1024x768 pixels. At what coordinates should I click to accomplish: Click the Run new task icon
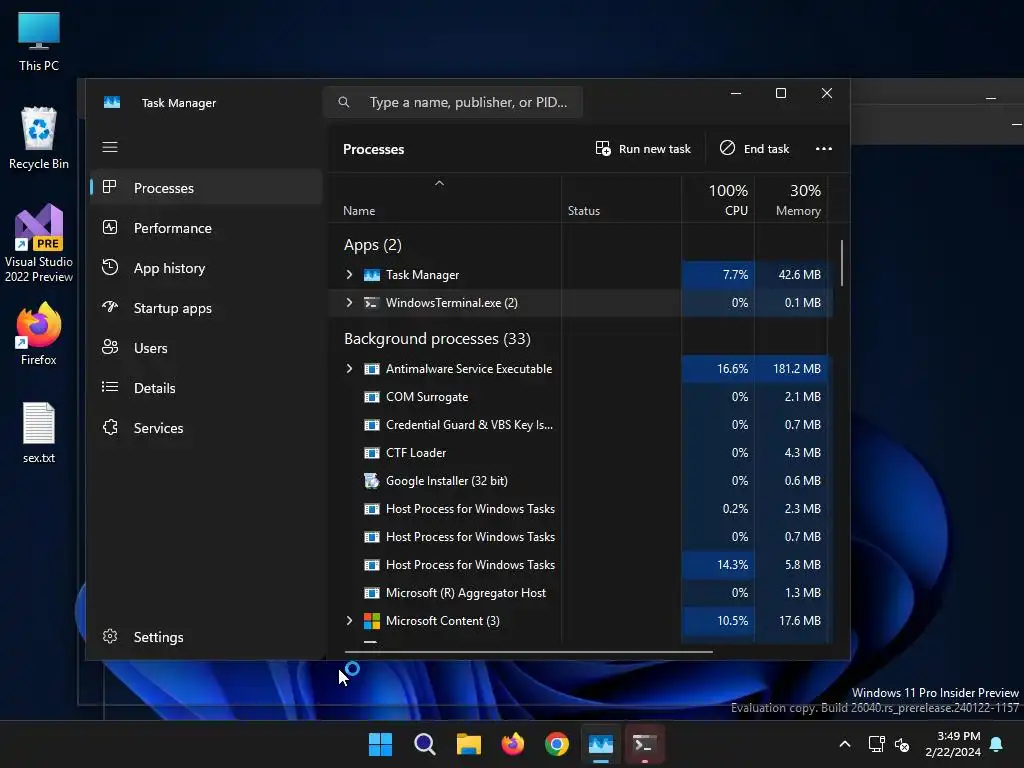click(603, 148)
